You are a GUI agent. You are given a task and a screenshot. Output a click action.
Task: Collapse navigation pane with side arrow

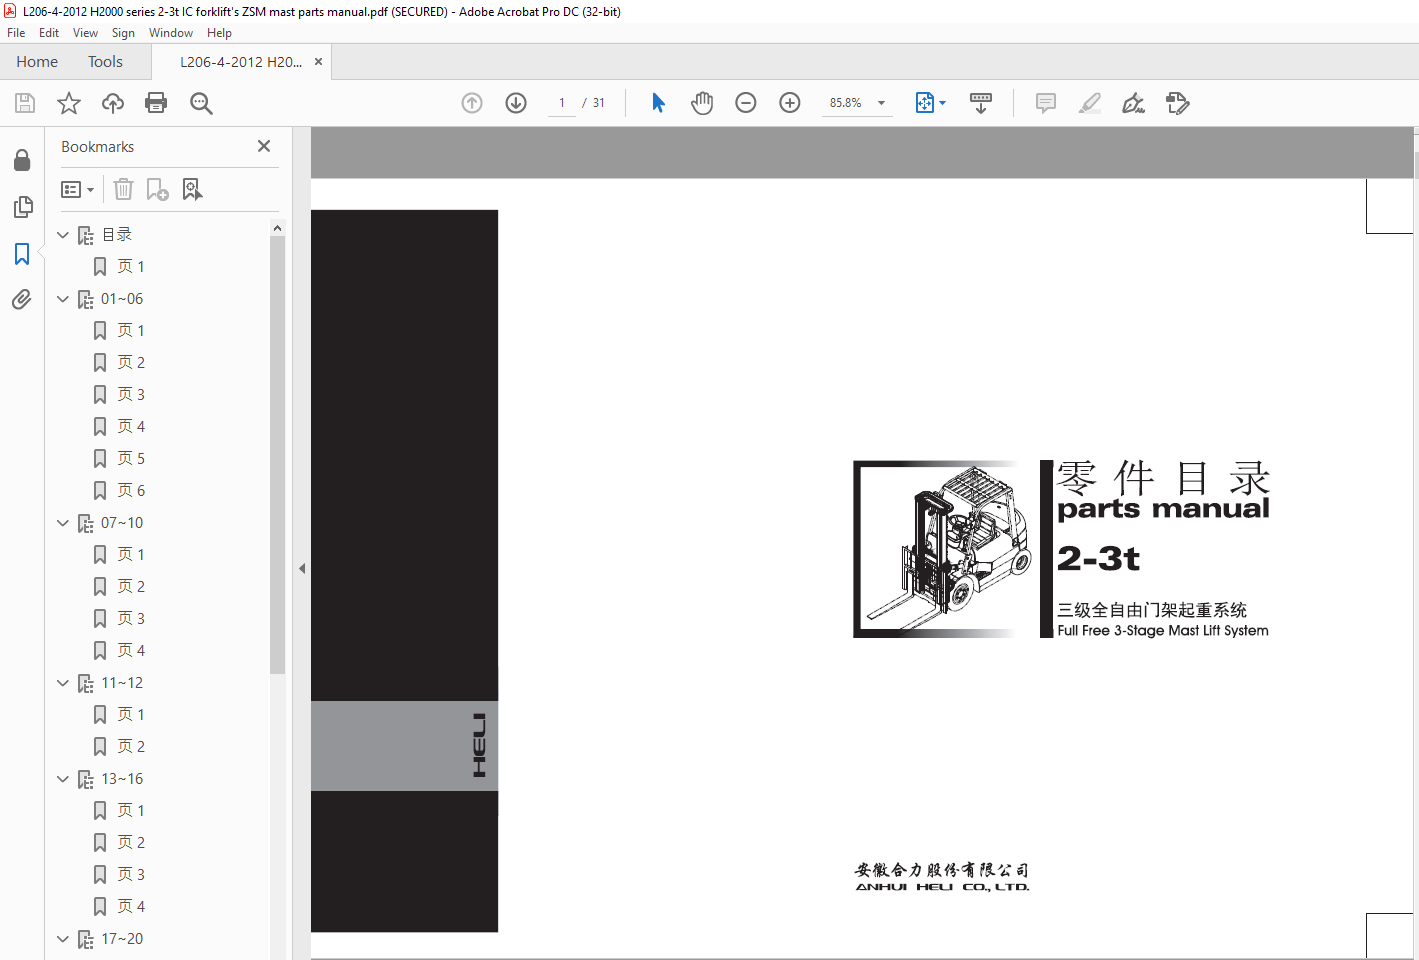pos(302,568)
